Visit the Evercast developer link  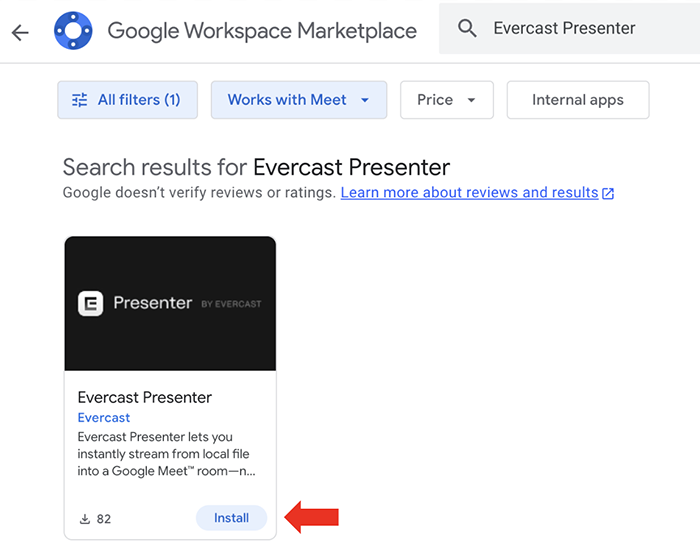tap(104, 417)
